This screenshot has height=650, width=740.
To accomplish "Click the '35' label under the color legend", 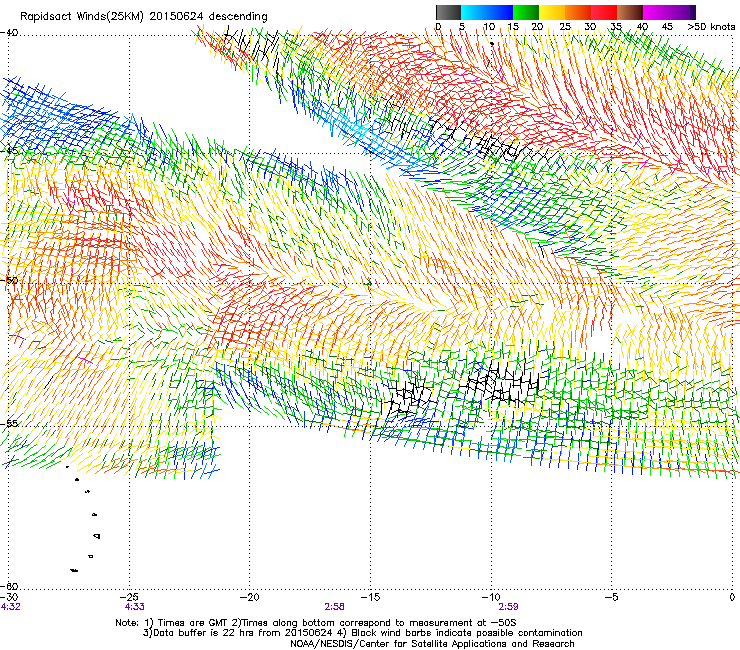I will click(616, 27).
